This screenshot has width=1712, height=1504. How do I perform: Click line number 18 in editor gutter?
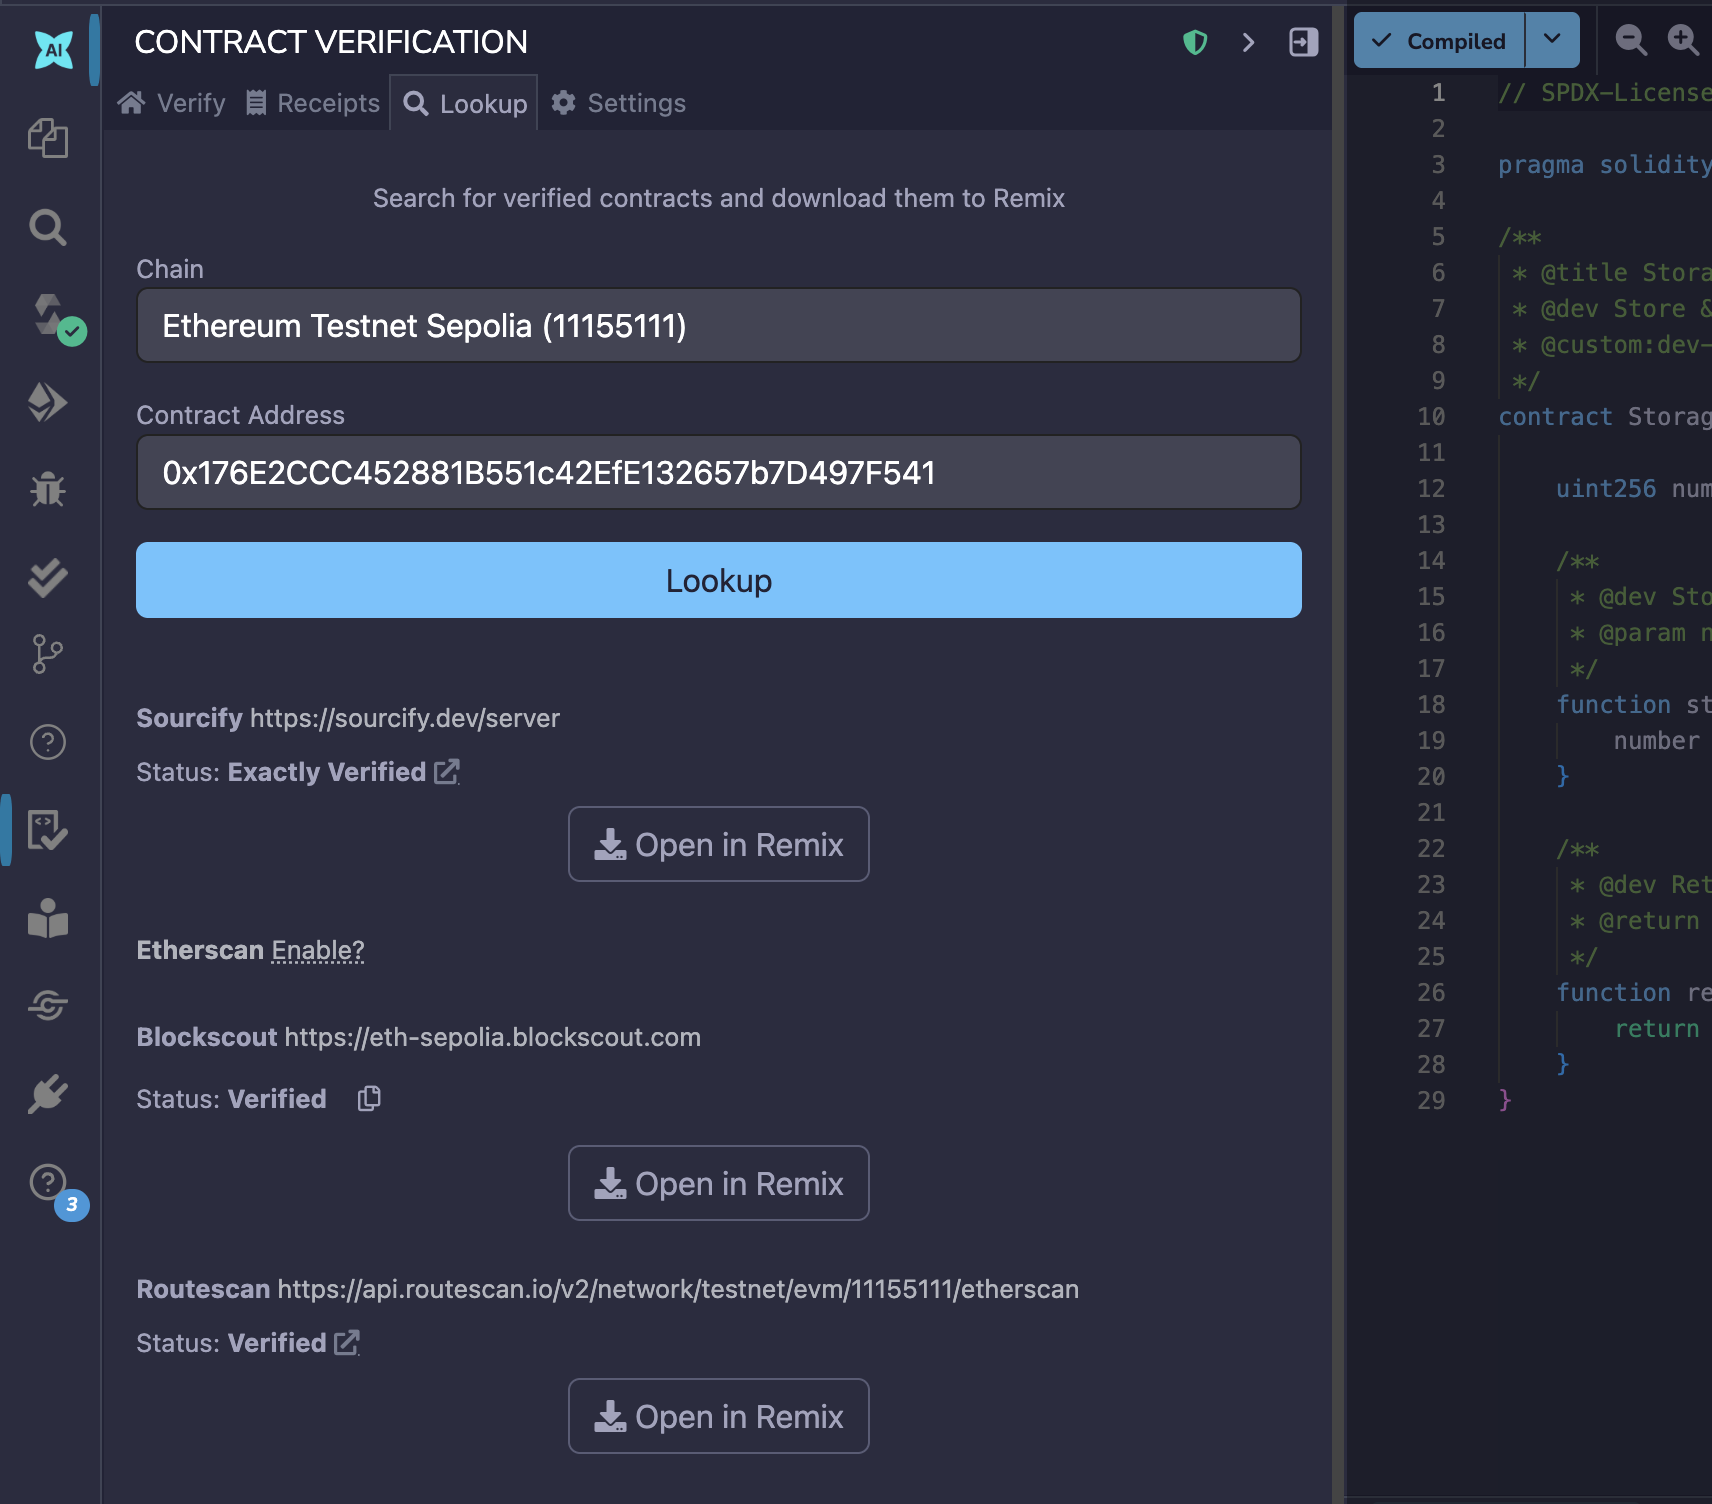click(x=1431, y=704)
